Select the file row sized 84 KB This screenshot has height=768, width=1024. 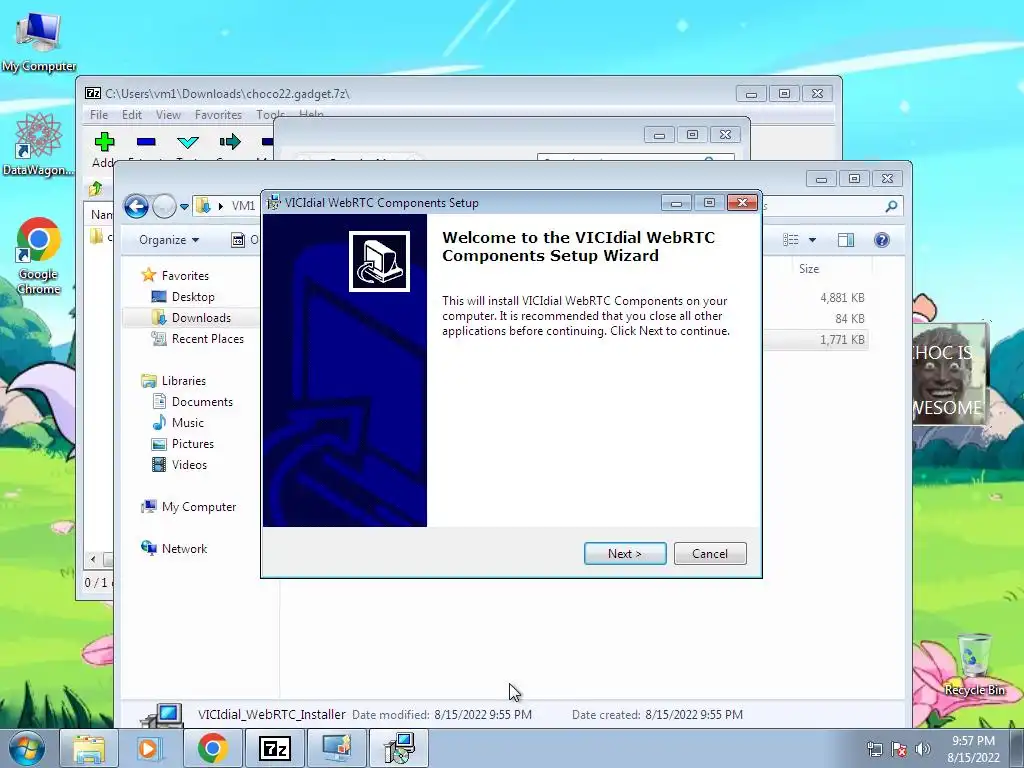tap(815, 319)
